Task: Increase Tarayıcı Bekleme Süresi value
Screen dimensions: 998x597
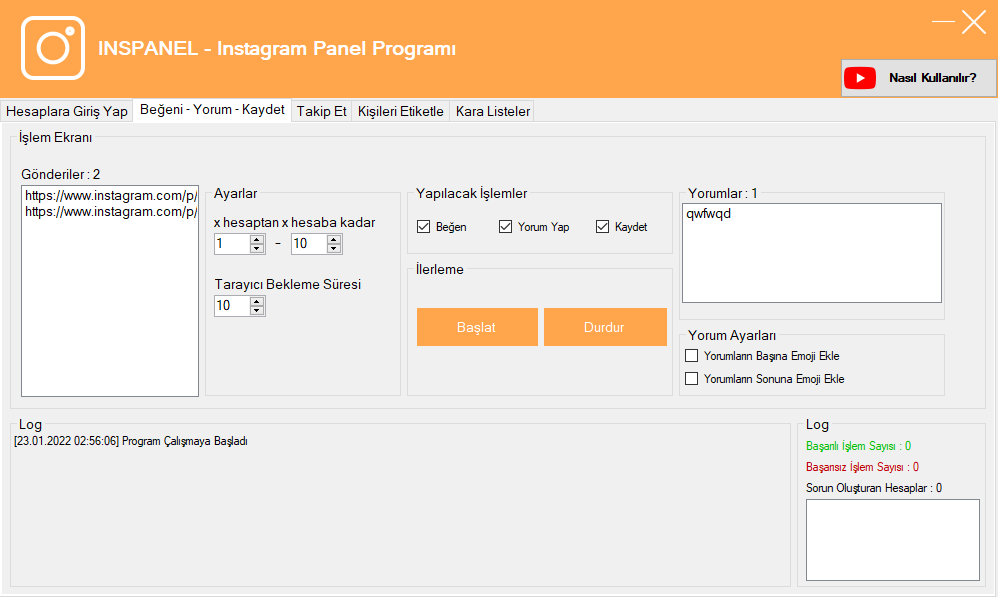Action: point(257,301)
